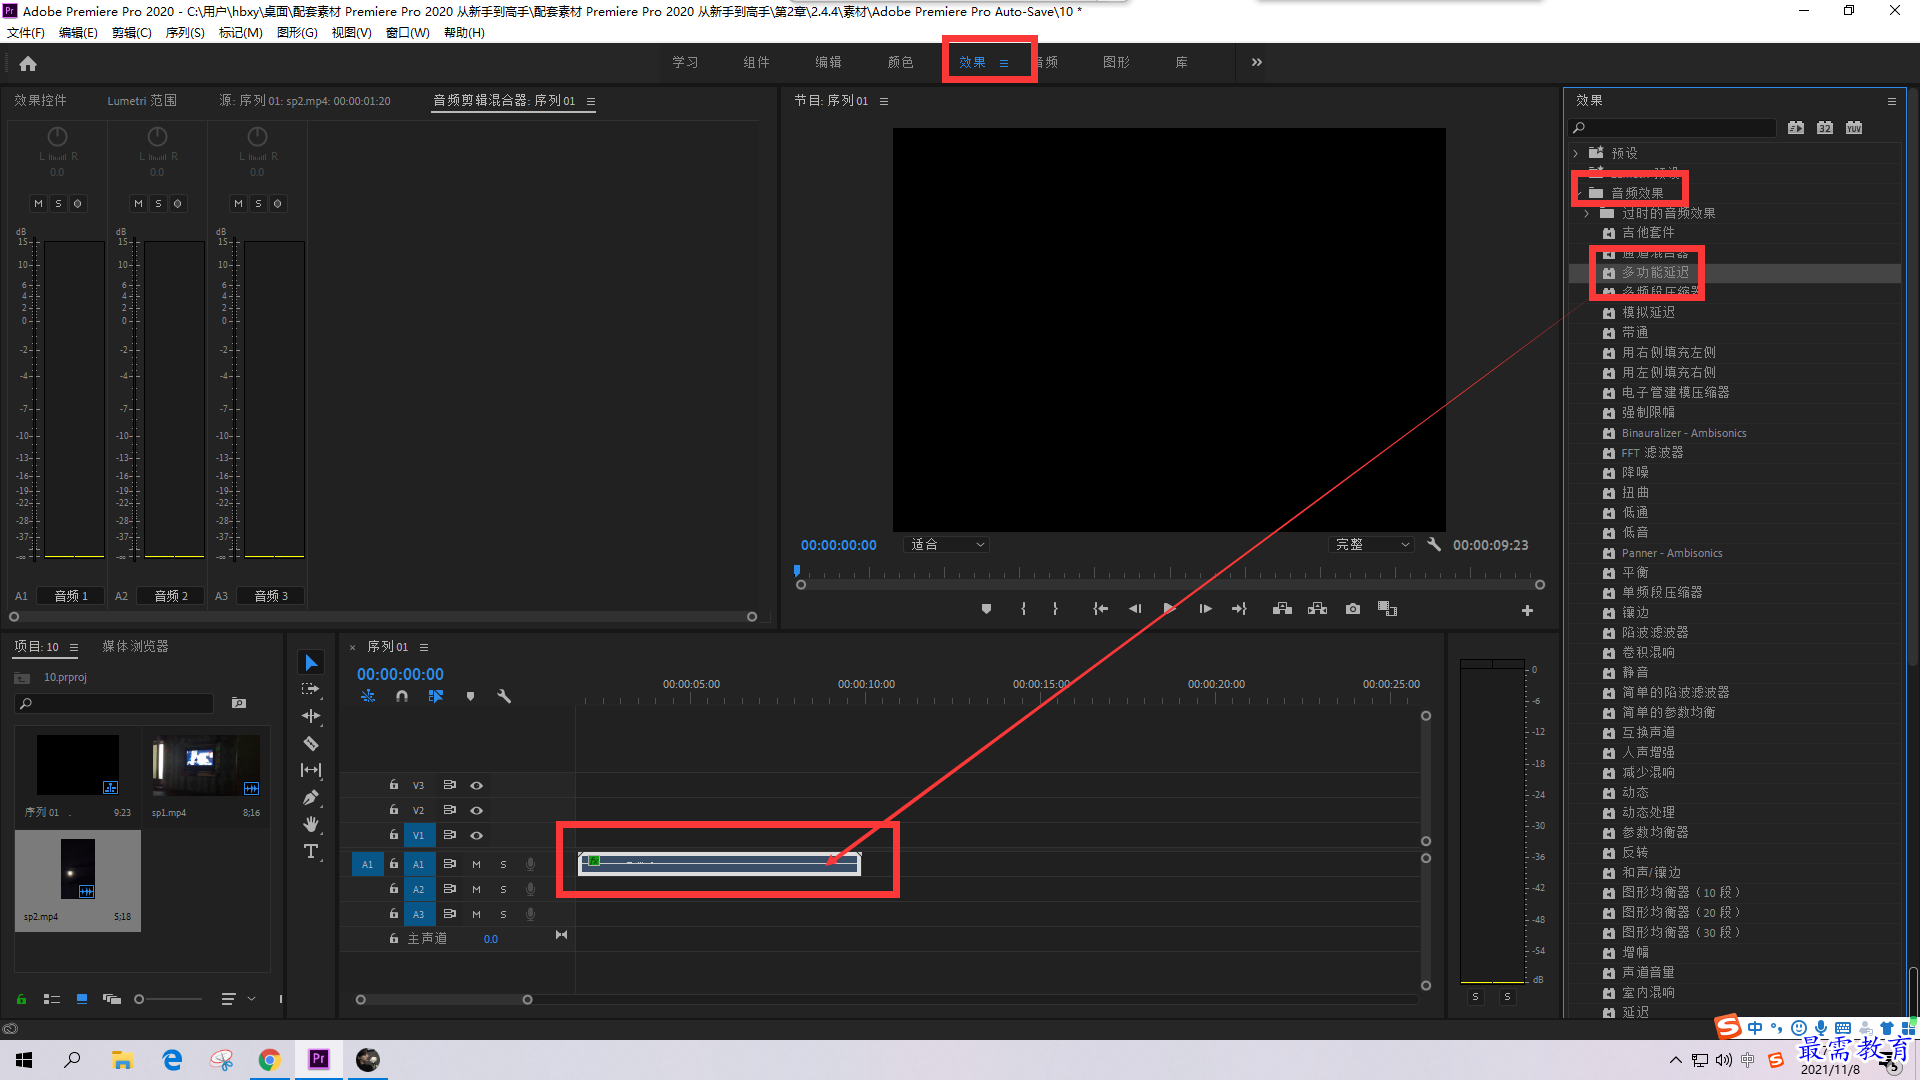The width and height of the screenshot is (1920, 1080).
Task: Solo timeline track A2
Action: click(x=503, y=889)
